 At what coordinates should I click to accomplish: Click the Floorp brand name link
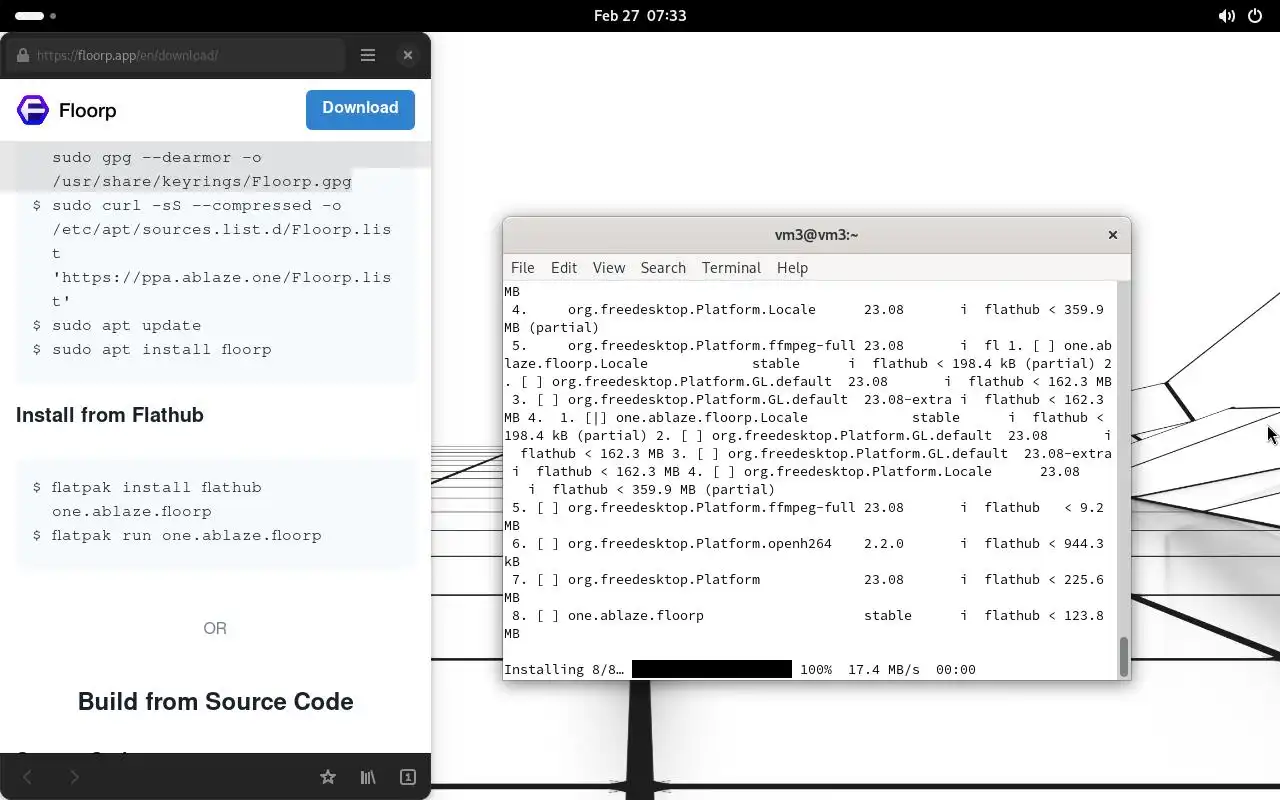[88, 110]
